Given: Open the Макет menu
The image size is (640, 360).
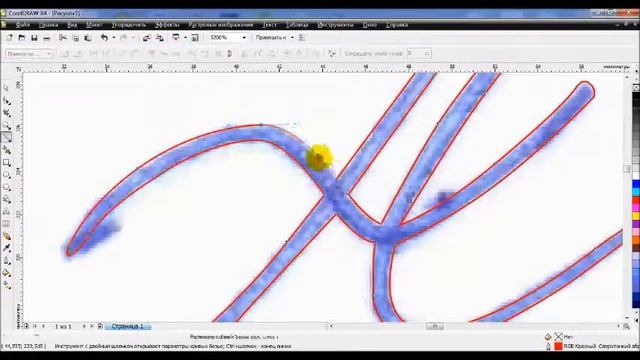Looking at the screenshot, I should (x=94, y=25).
